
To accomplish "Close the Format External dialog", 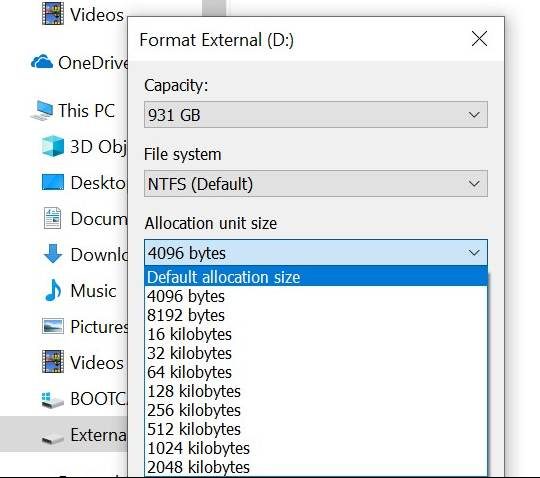I will click(479, 39).
